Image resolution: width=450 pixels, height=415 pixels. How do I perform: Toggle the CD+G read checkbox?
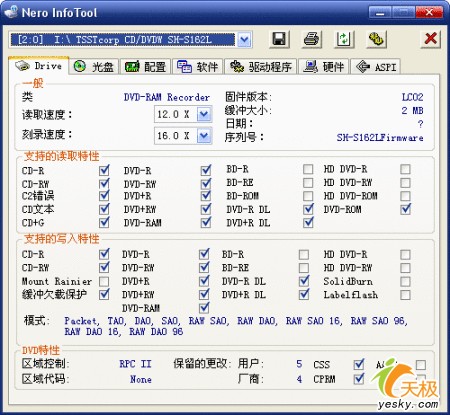pyautogui.click(x=104, y=222)
